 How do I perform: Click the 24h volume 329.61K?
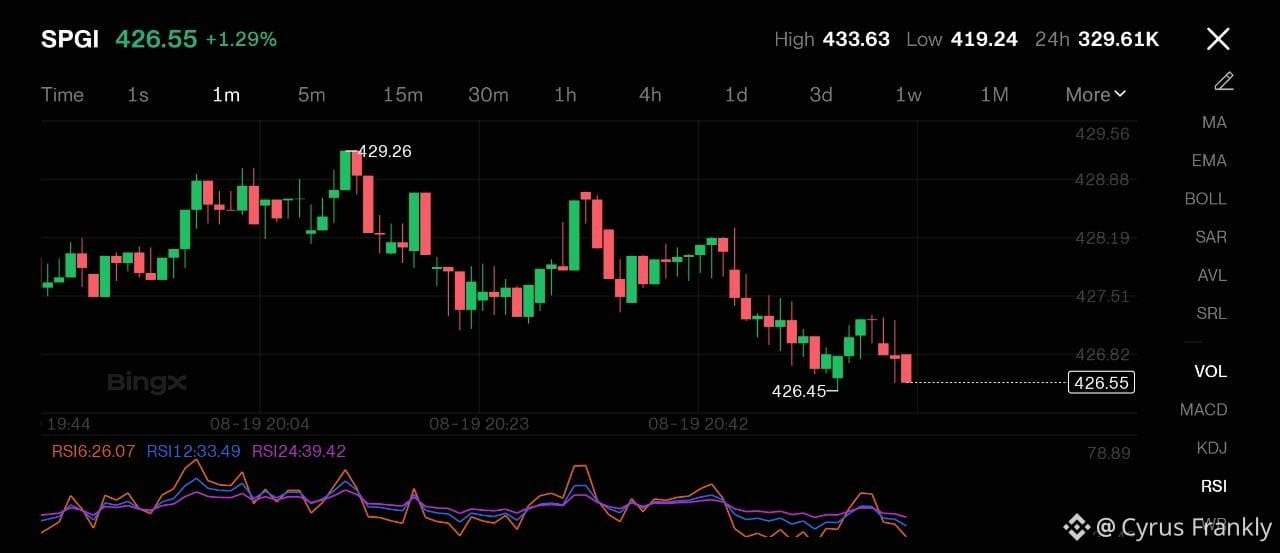[1118, 40]
